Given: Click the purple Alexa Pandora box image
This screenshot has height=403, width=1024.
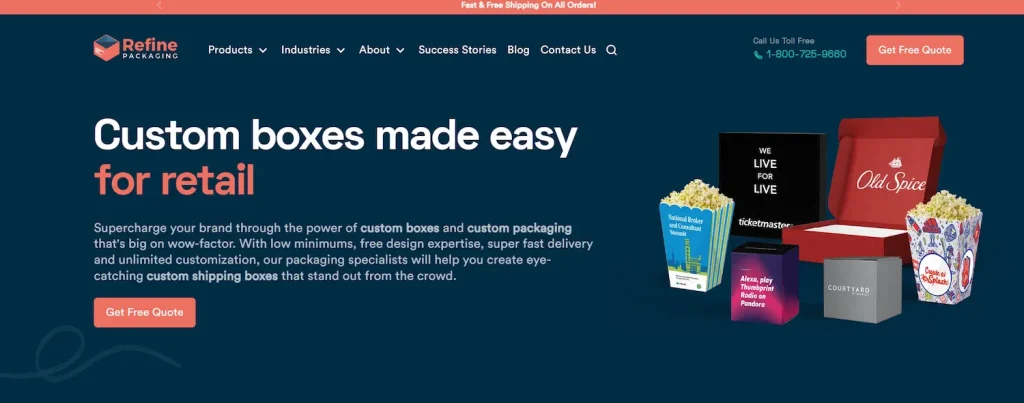Looking at the screenshot, I should pyautogui.click(x=764, y=282).
